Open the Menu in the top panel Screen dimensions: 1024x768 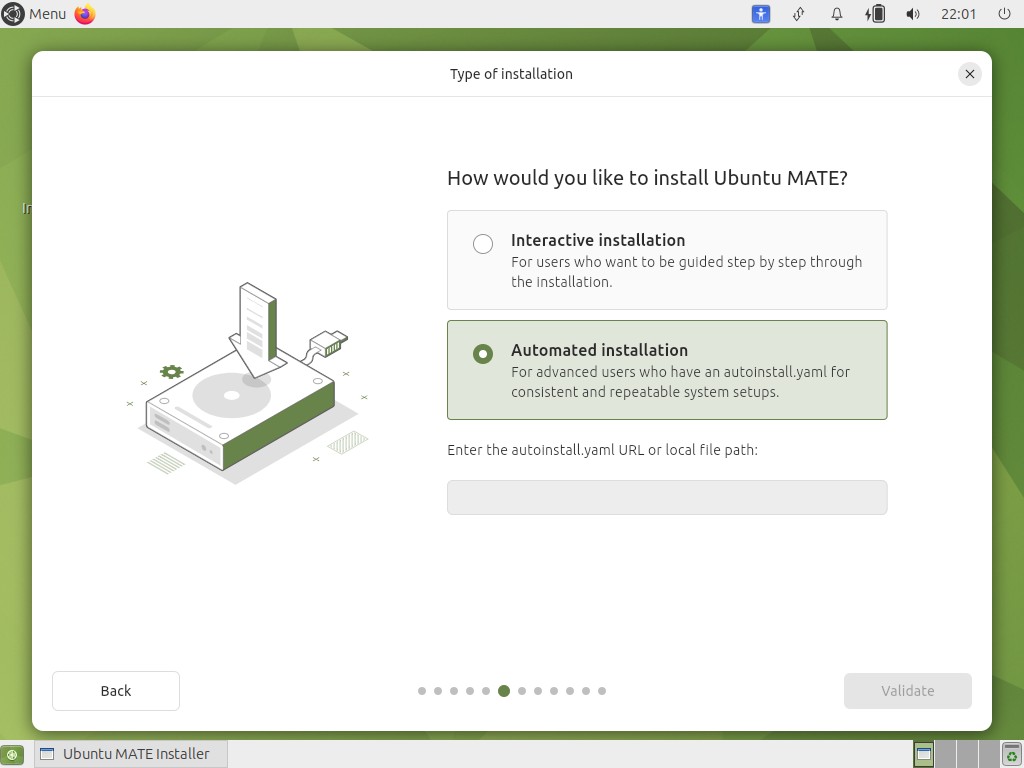click(35, 14)
